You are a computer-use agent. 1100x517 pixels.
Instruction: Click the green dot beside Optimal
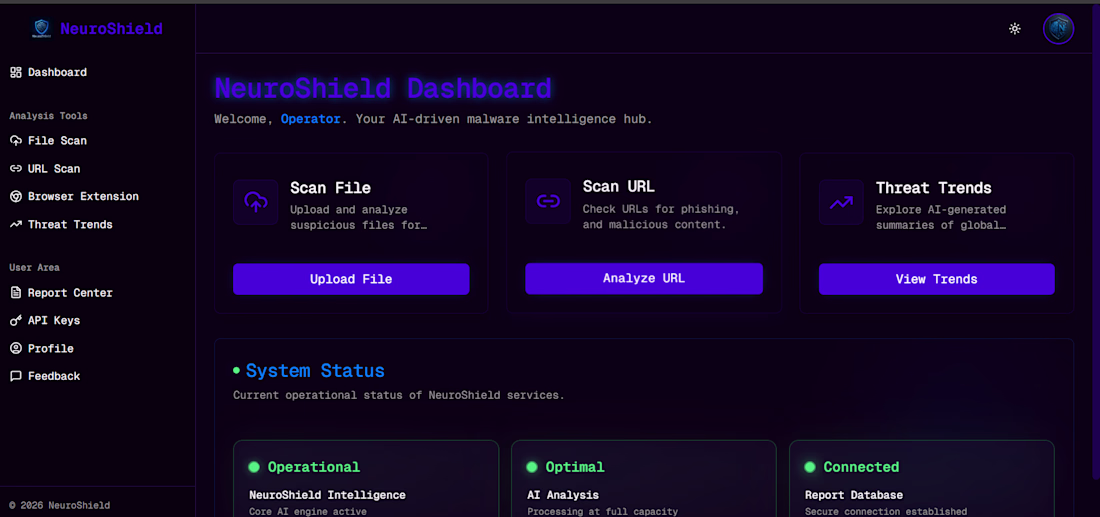[x=532, y=466]
